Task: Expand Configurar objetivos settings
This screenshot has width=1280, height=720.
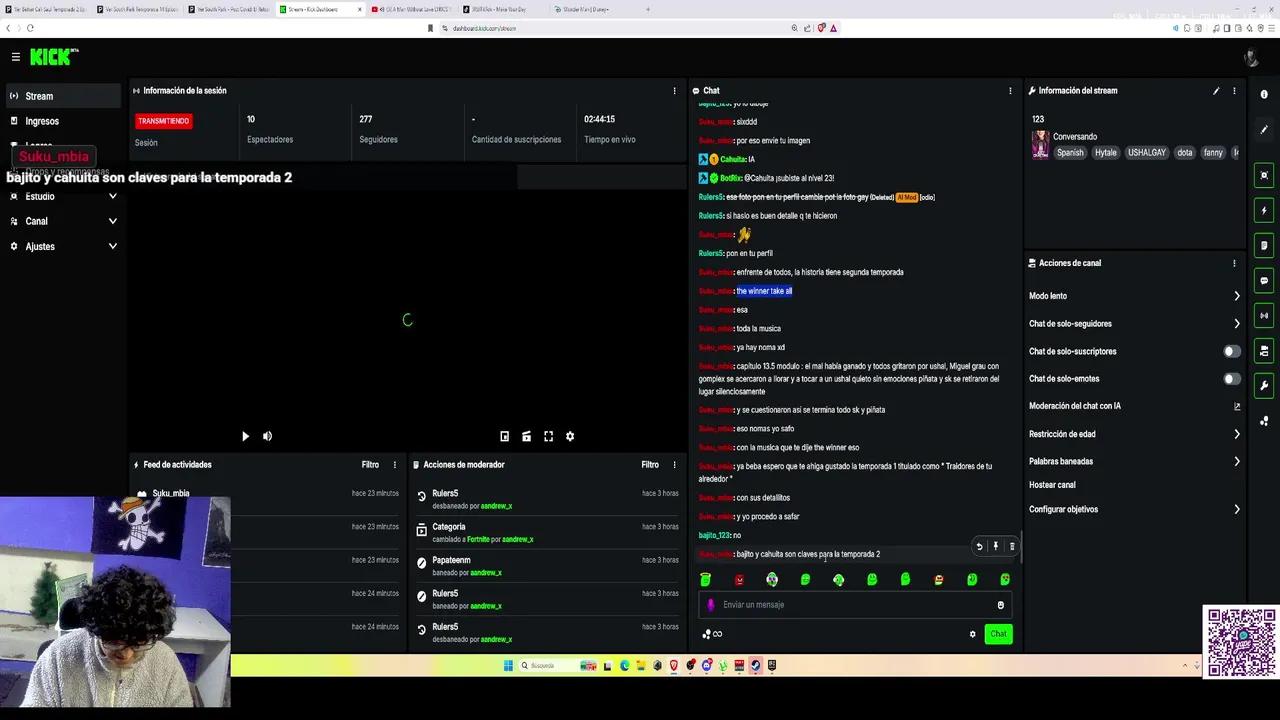Action: pos(1237,509)
